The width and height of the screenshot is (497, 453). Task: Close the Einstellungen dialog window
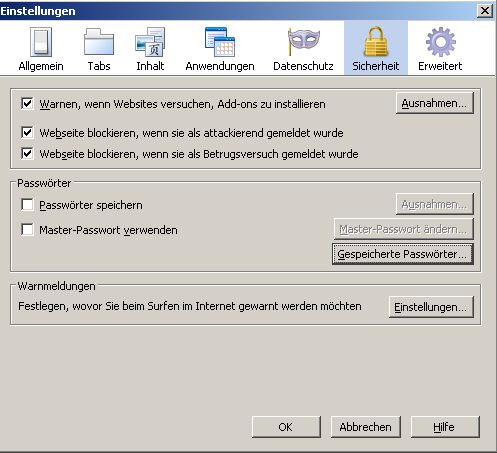click(x=485, y=11)
